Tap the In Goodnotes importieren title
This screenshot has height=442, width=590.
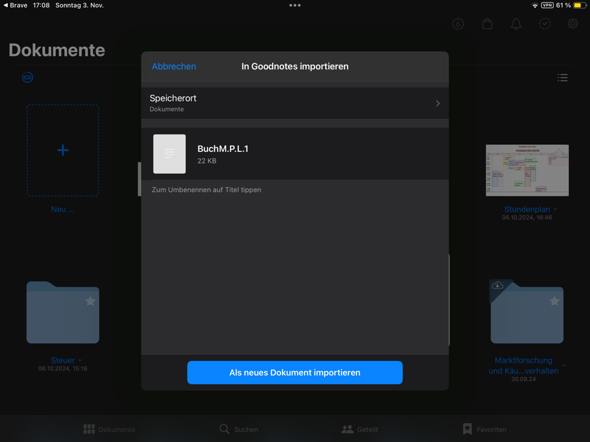click(x=295, y=67)
